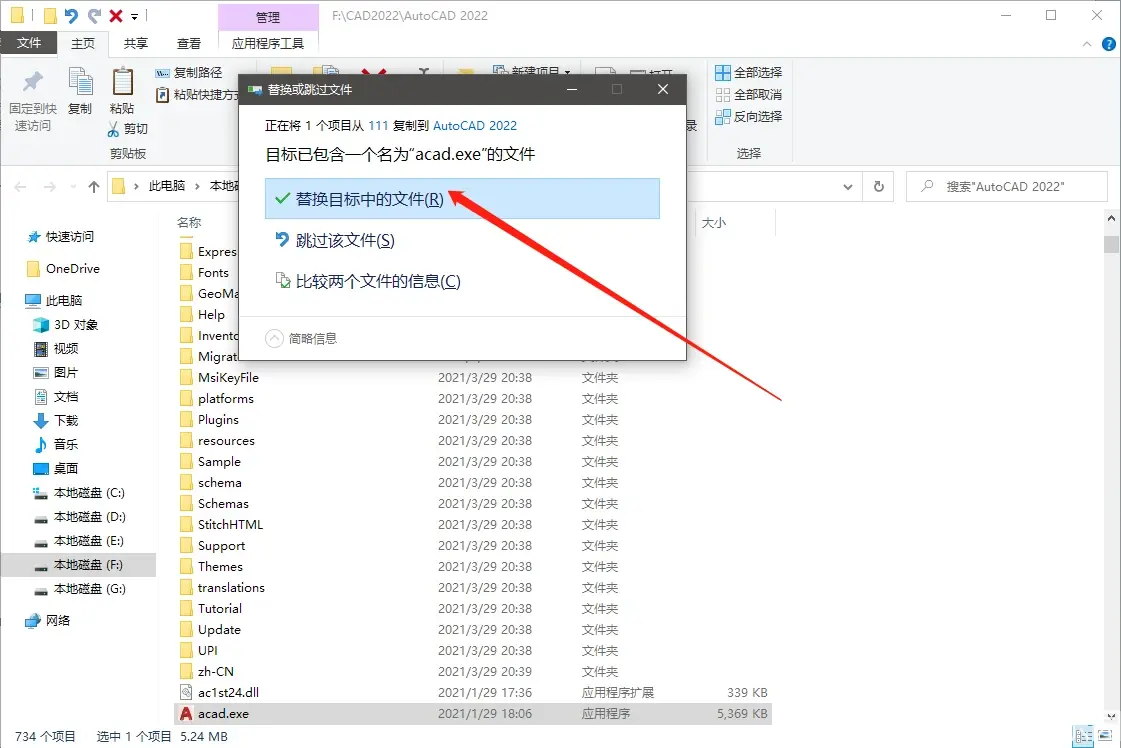Screen dimensions: 1121x748
Task: Expand the address bar history dropdown
Action: pos(847,187)
